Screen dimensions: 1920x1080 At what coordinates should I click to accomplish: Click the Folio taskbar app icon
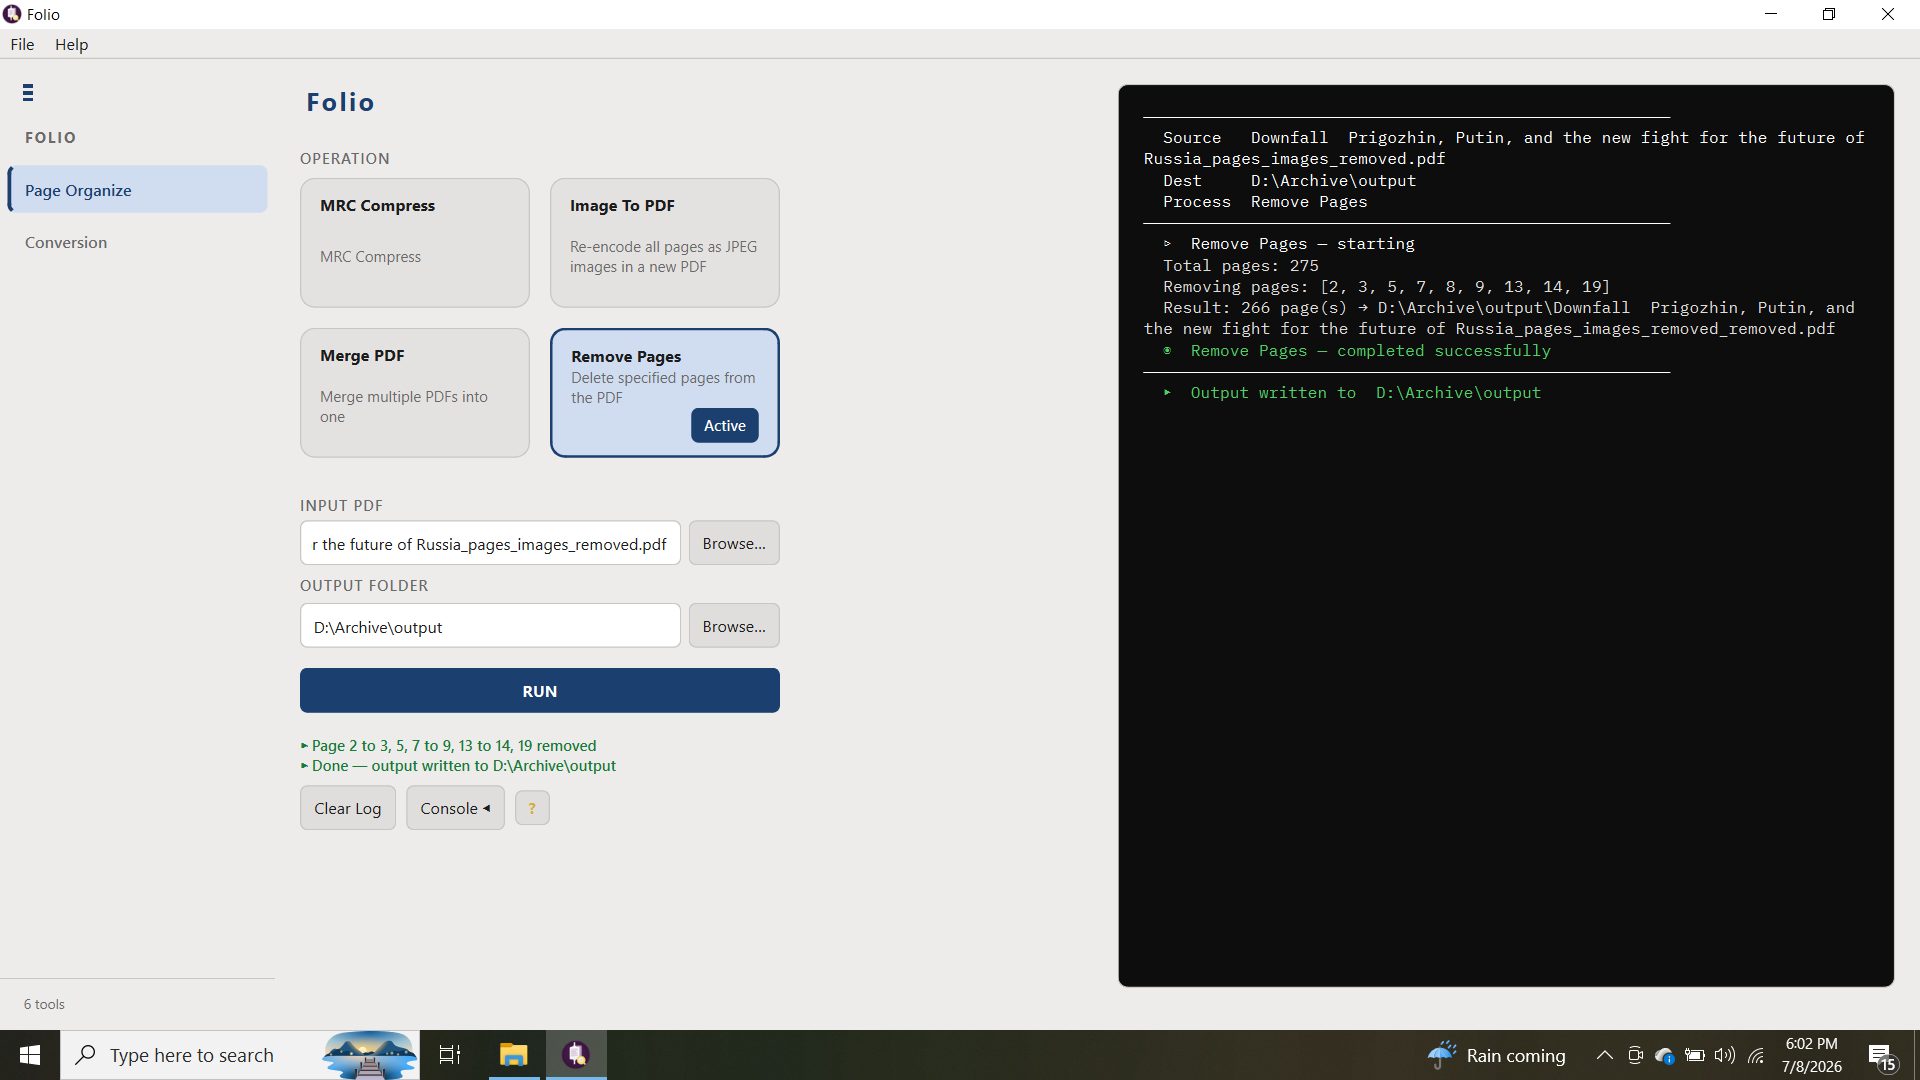(576, 1055)
